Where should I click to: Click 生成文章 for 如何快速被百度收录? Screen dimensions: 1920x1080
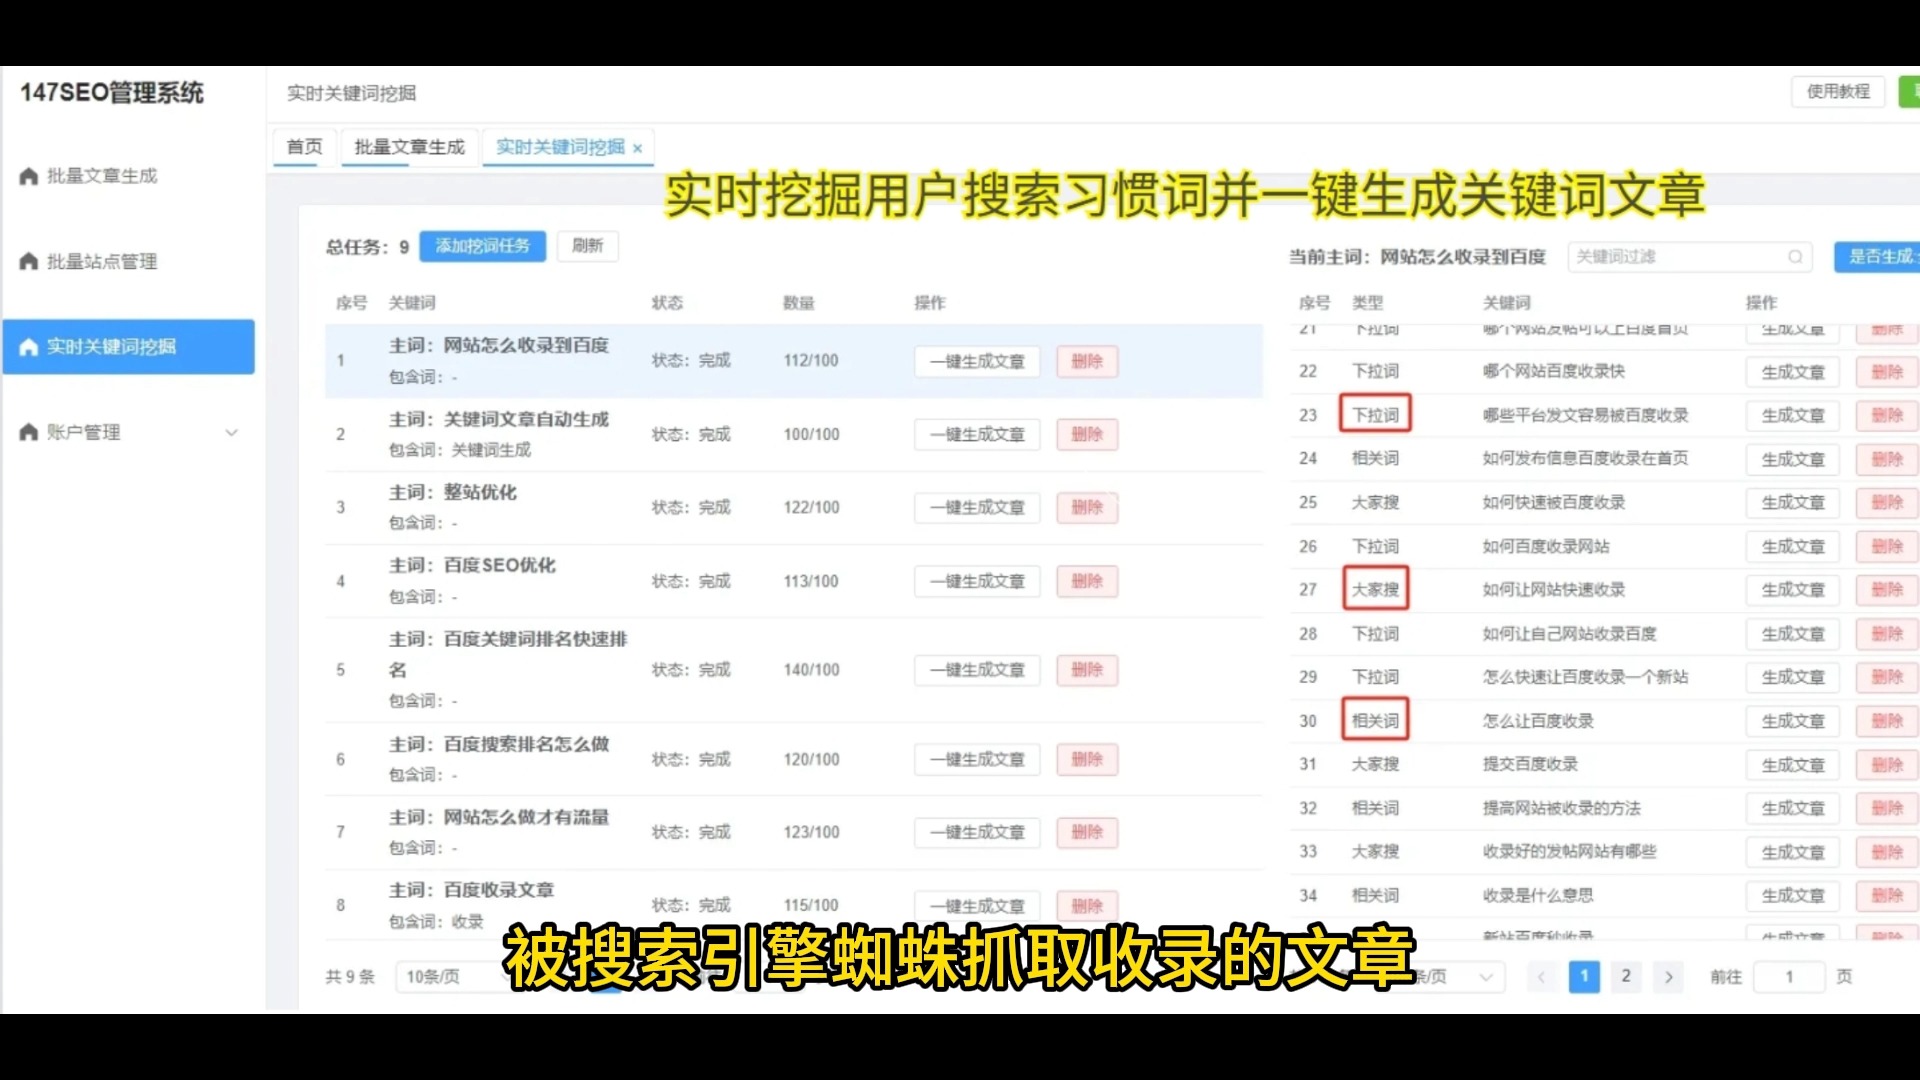1793,503
